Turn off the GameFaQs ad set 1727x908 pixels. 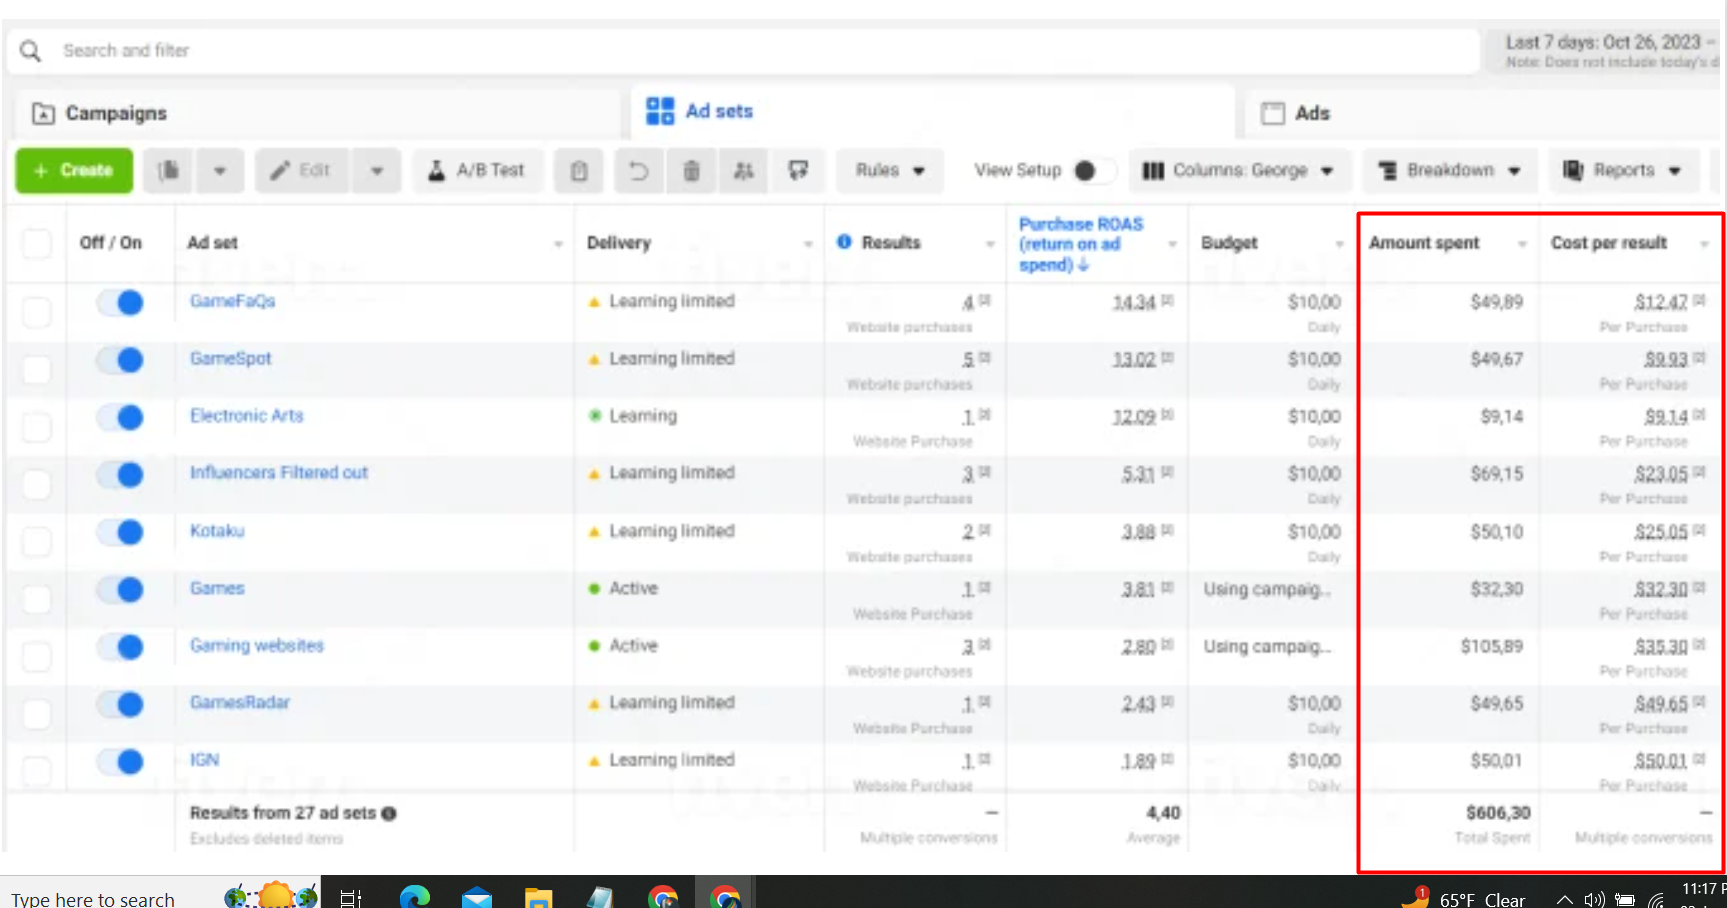point(121,302)
